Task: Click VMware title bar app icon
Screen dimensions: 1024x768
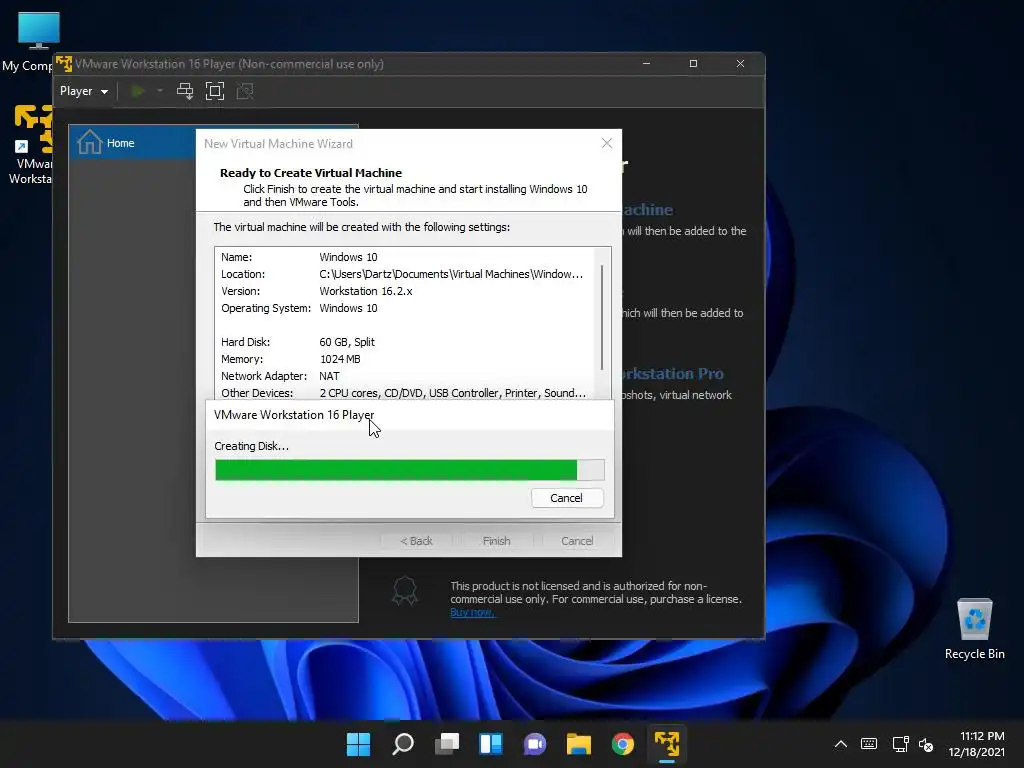Action: (63, 63)
